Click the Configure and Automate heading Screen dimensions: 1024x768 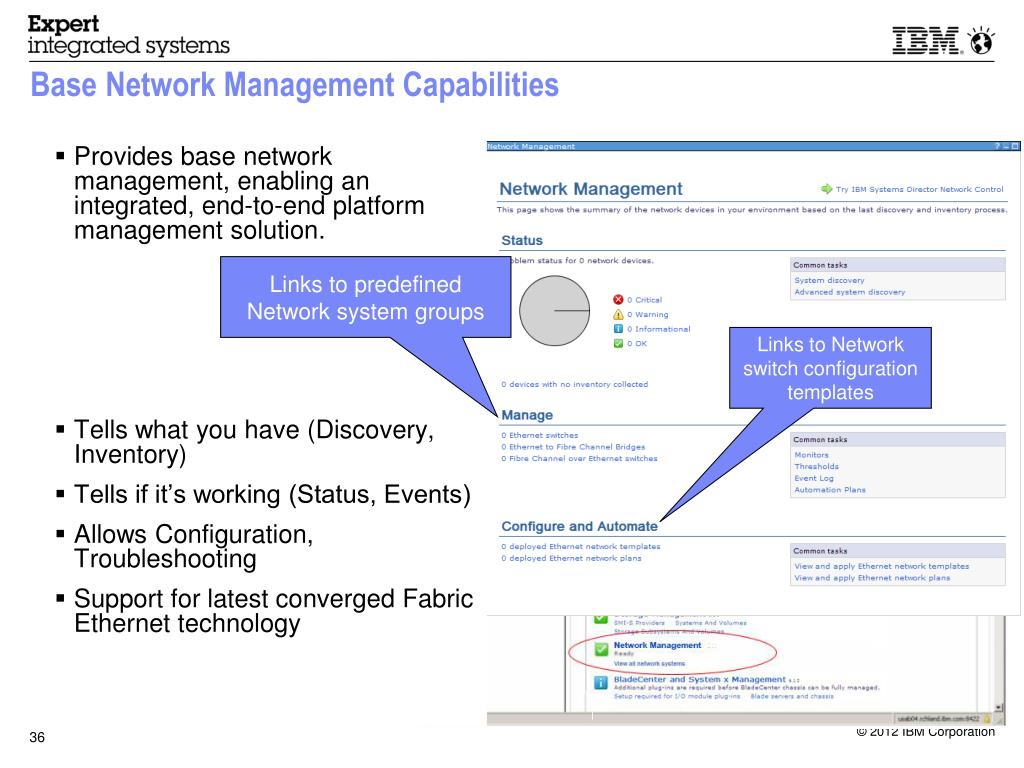(579, 526)
